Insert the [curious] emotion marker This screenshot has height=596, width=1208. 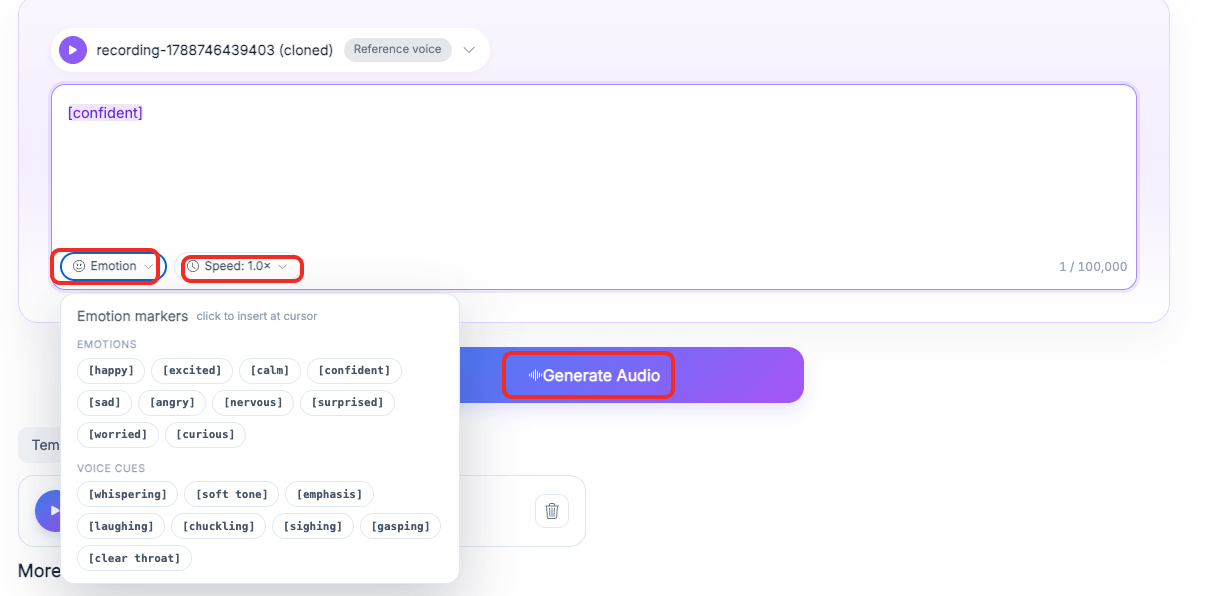pos(205,435)
